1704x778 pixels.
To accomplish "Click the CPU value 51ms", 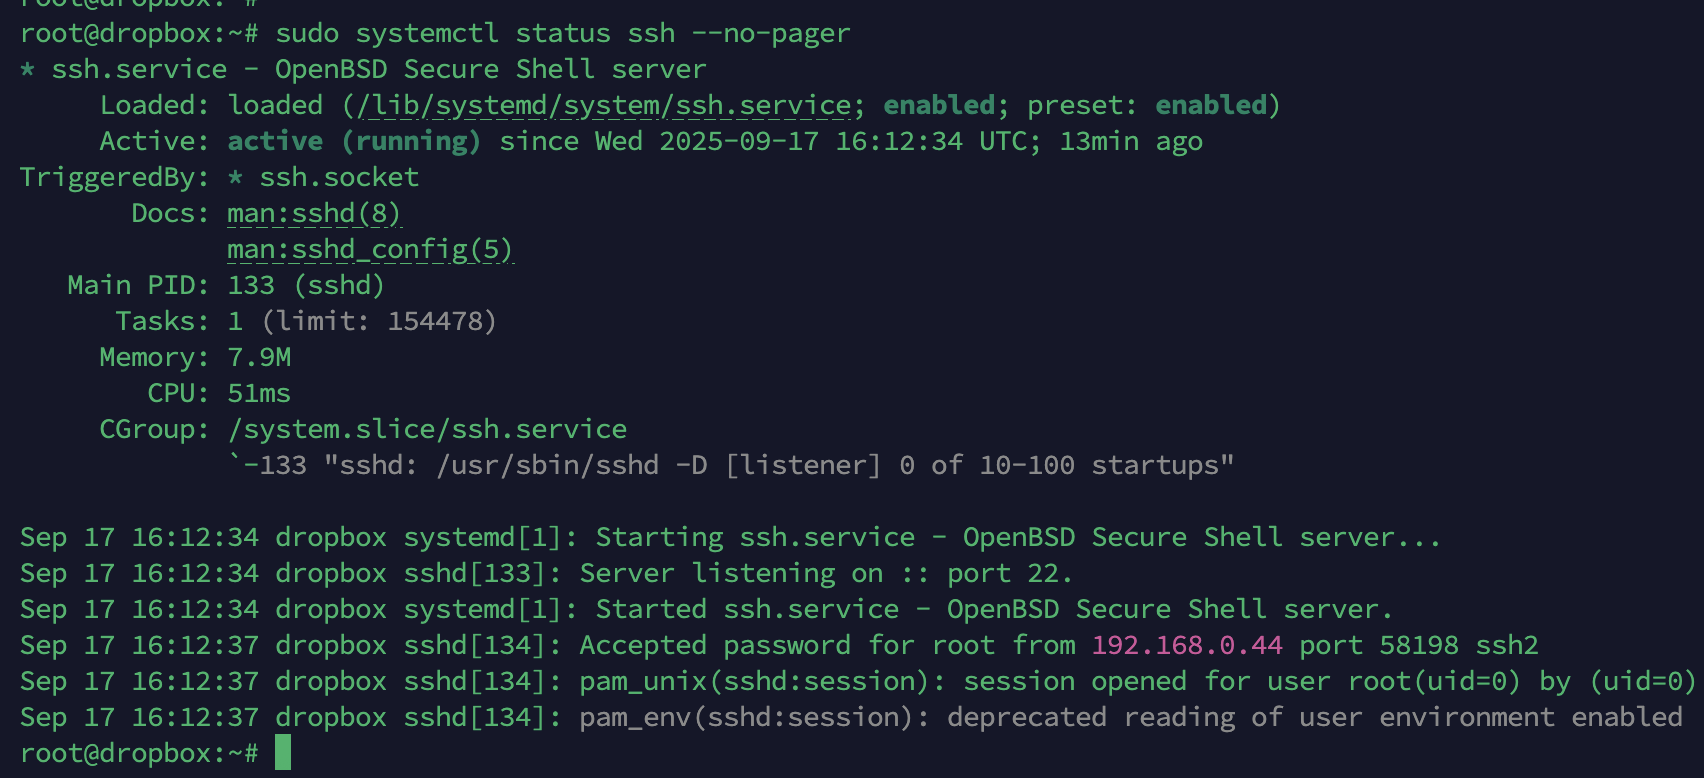I will pyautogui.click(x=259, y=393).
